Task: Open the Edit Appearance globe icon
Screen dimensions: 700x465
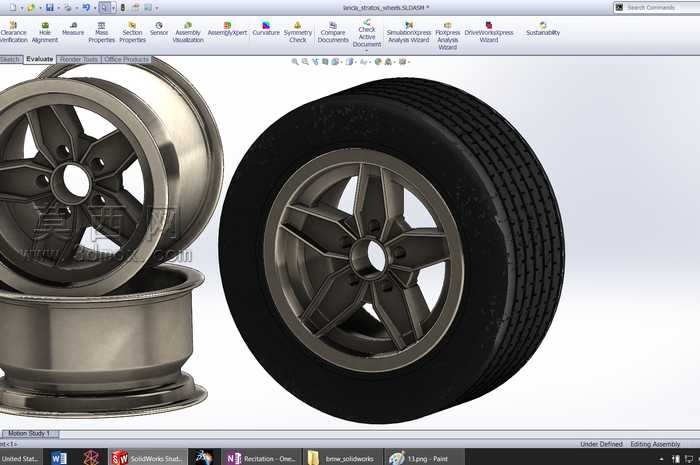Action: (378, 62)
